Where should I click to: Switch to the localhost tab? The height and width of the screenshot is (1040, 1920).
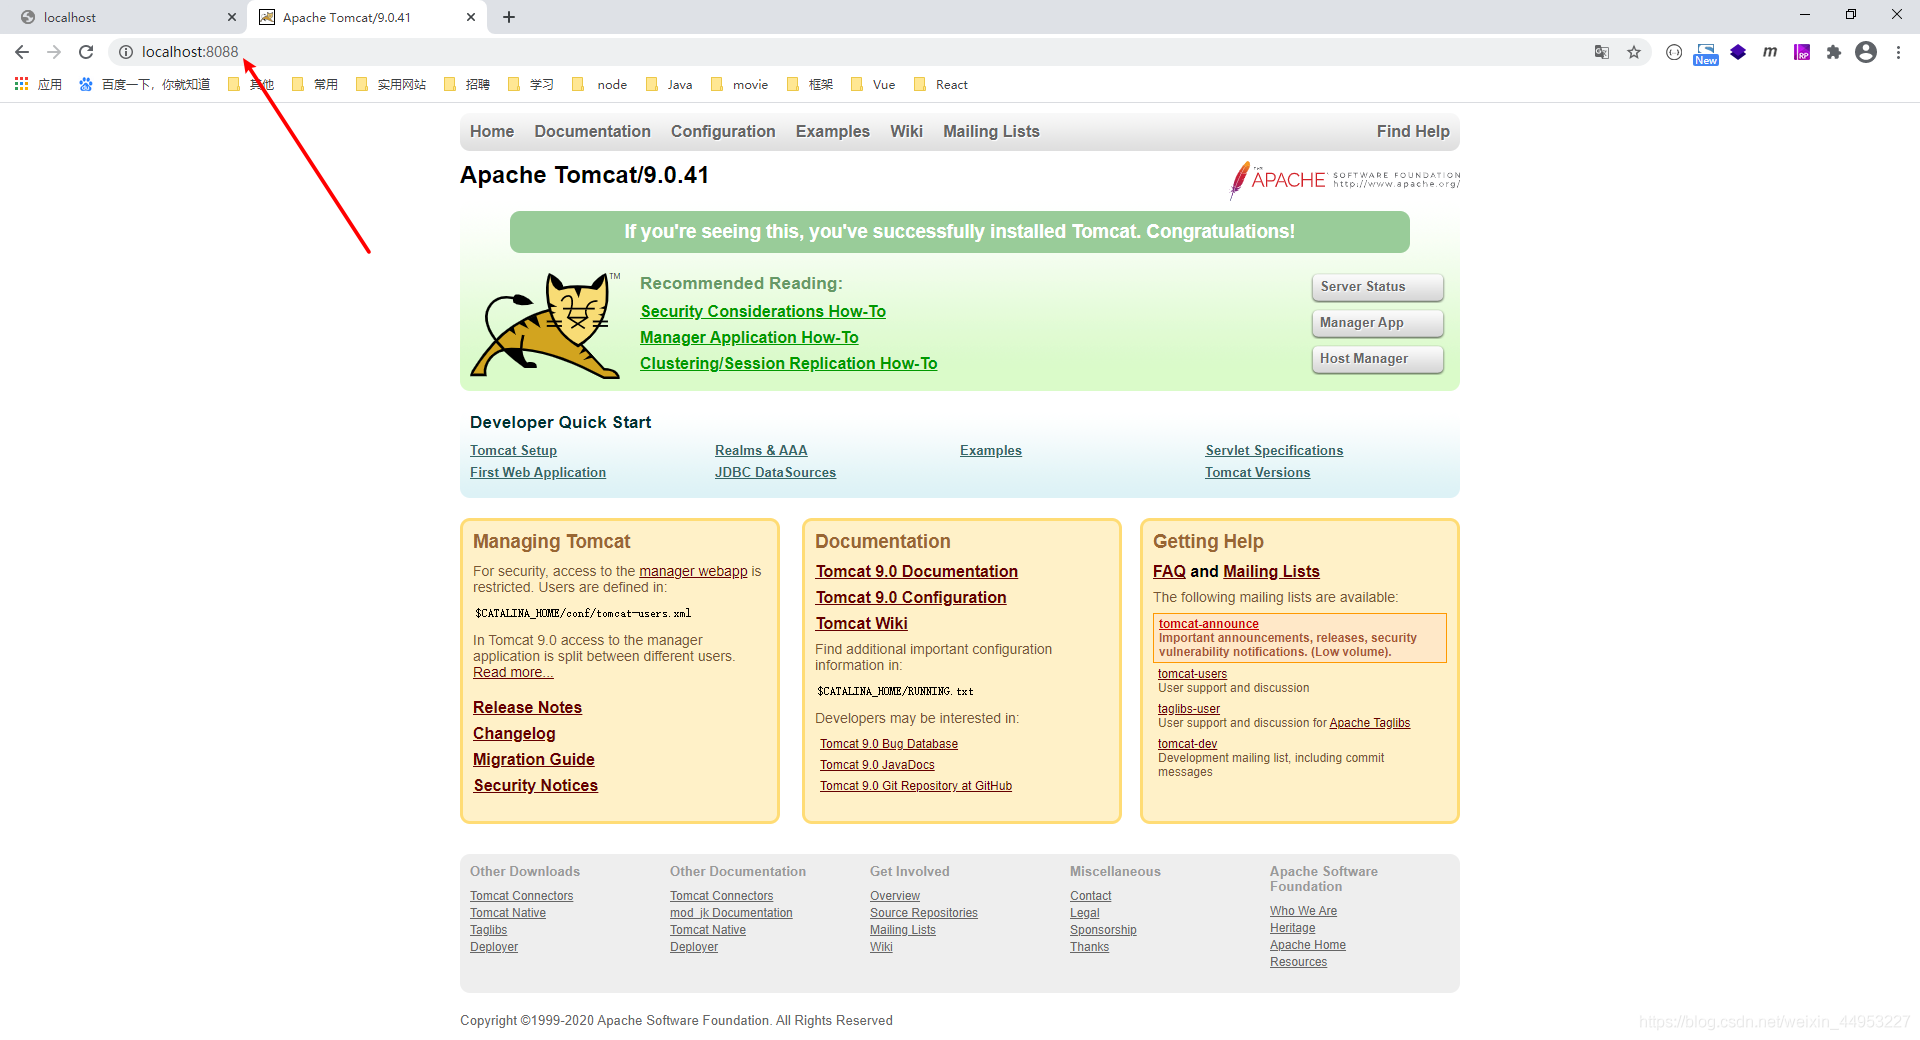pos(125,17)
